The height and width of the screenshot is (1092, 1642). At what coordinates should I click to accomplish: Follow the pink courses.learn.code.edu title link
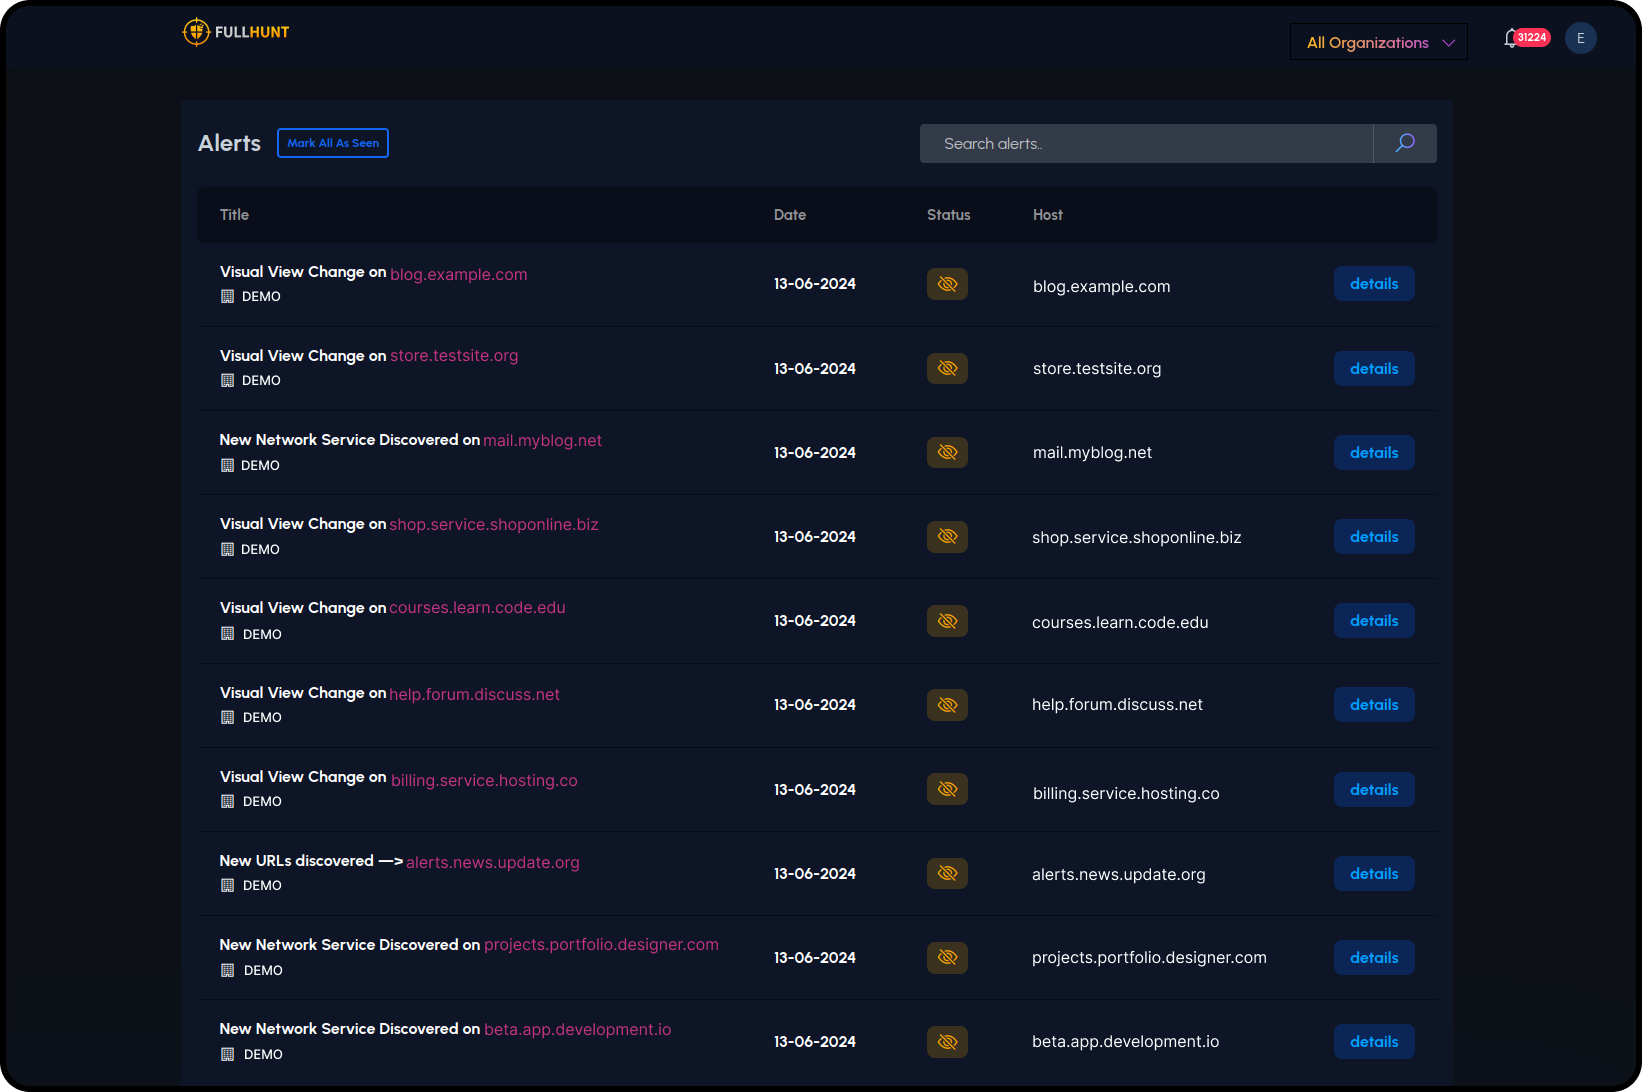pyautogui.click(x=477, y=608)
